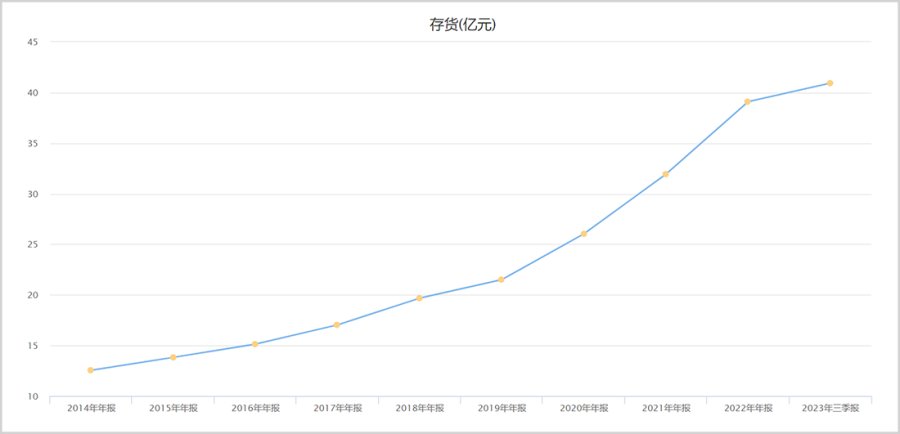Click the 2016年年报 data point
Image resolution: width=900 pixels, height=434 pixels.
pos(255,344)
